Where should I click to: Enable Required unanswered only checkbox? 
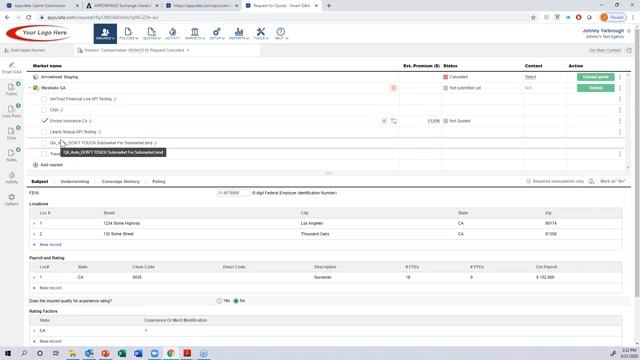click(529, 181)
